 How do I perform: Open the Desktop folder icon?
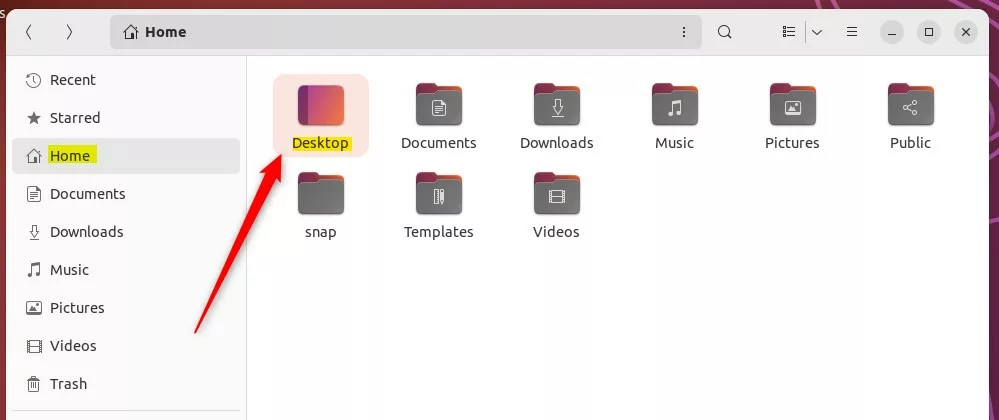tap(320, 105)
